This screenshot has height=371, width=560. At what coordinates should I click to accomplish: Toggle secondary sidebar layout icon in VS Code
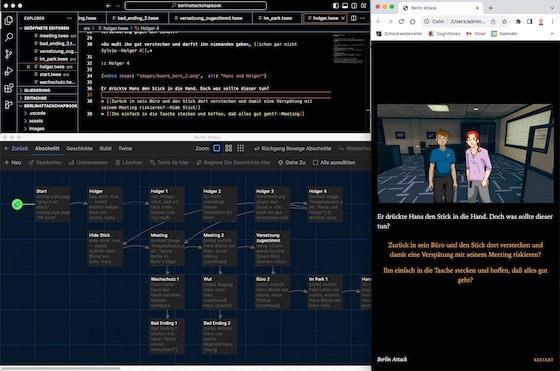pos(354,6)
